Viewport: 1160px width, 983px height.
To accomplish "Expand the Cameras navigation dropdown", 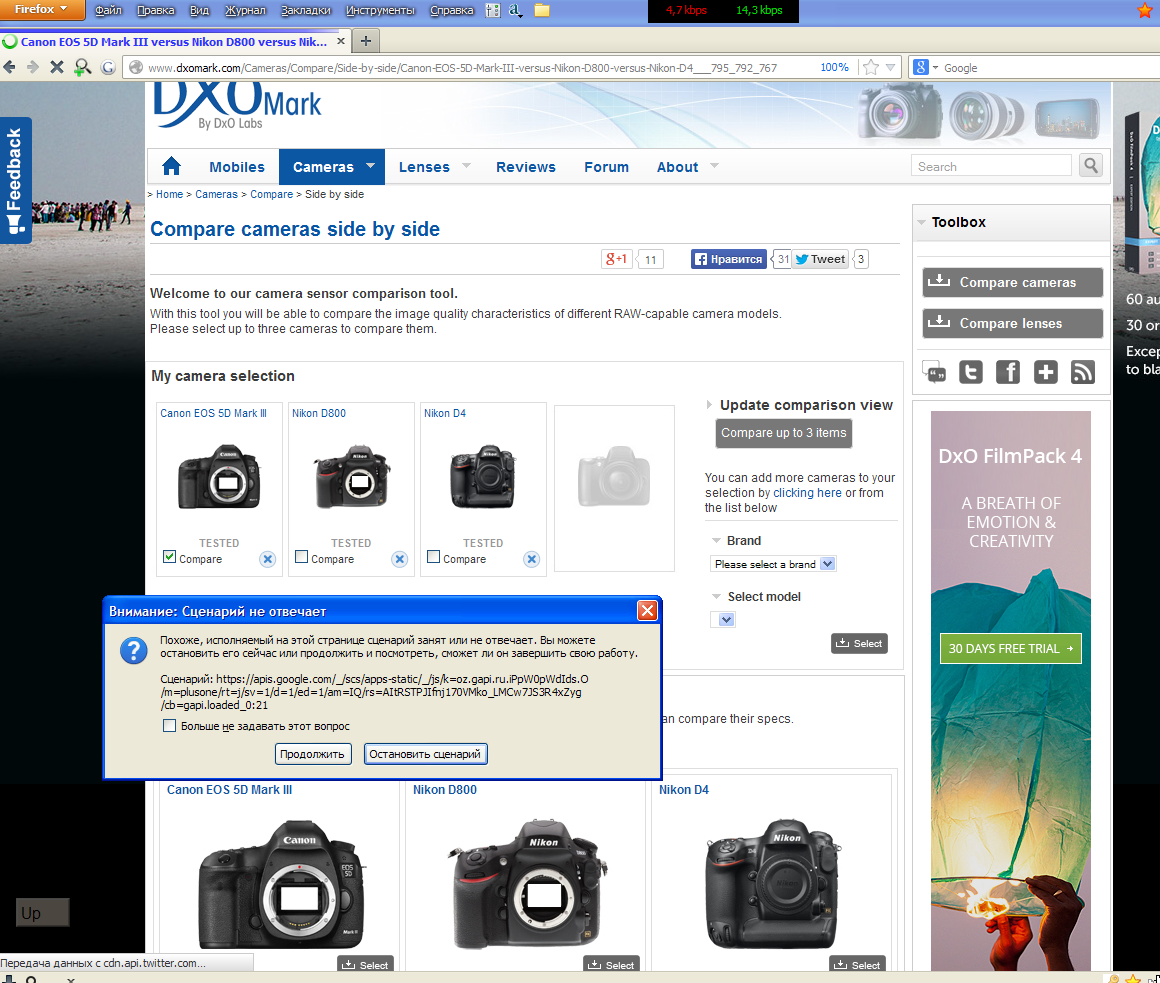I will point(371,166).
